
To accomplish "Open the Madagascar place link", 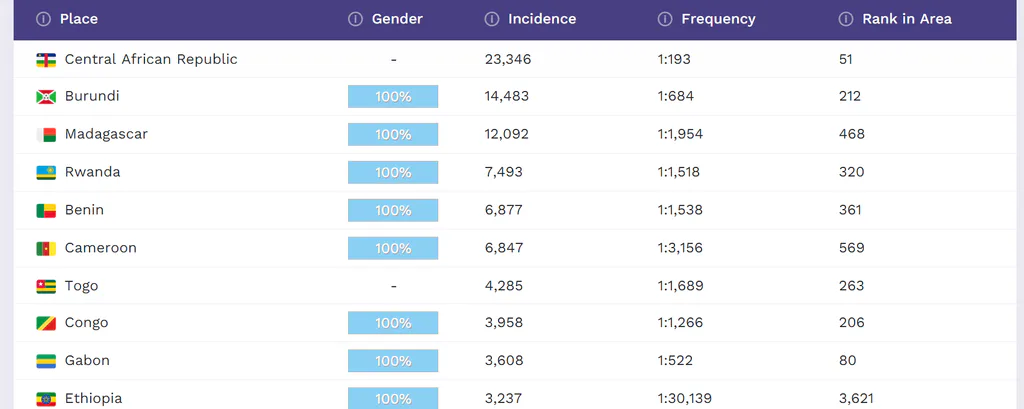I will point(106,135).
